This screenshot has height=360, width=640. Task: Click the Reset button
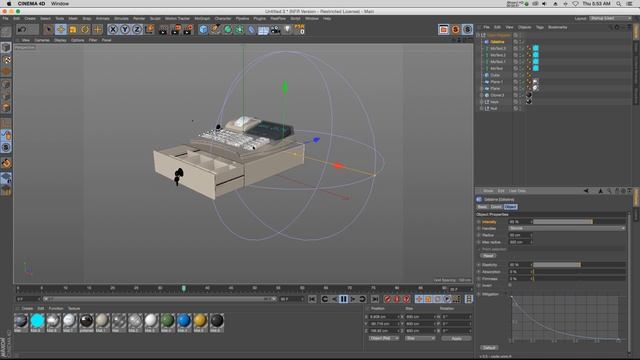tap(488, 256)
